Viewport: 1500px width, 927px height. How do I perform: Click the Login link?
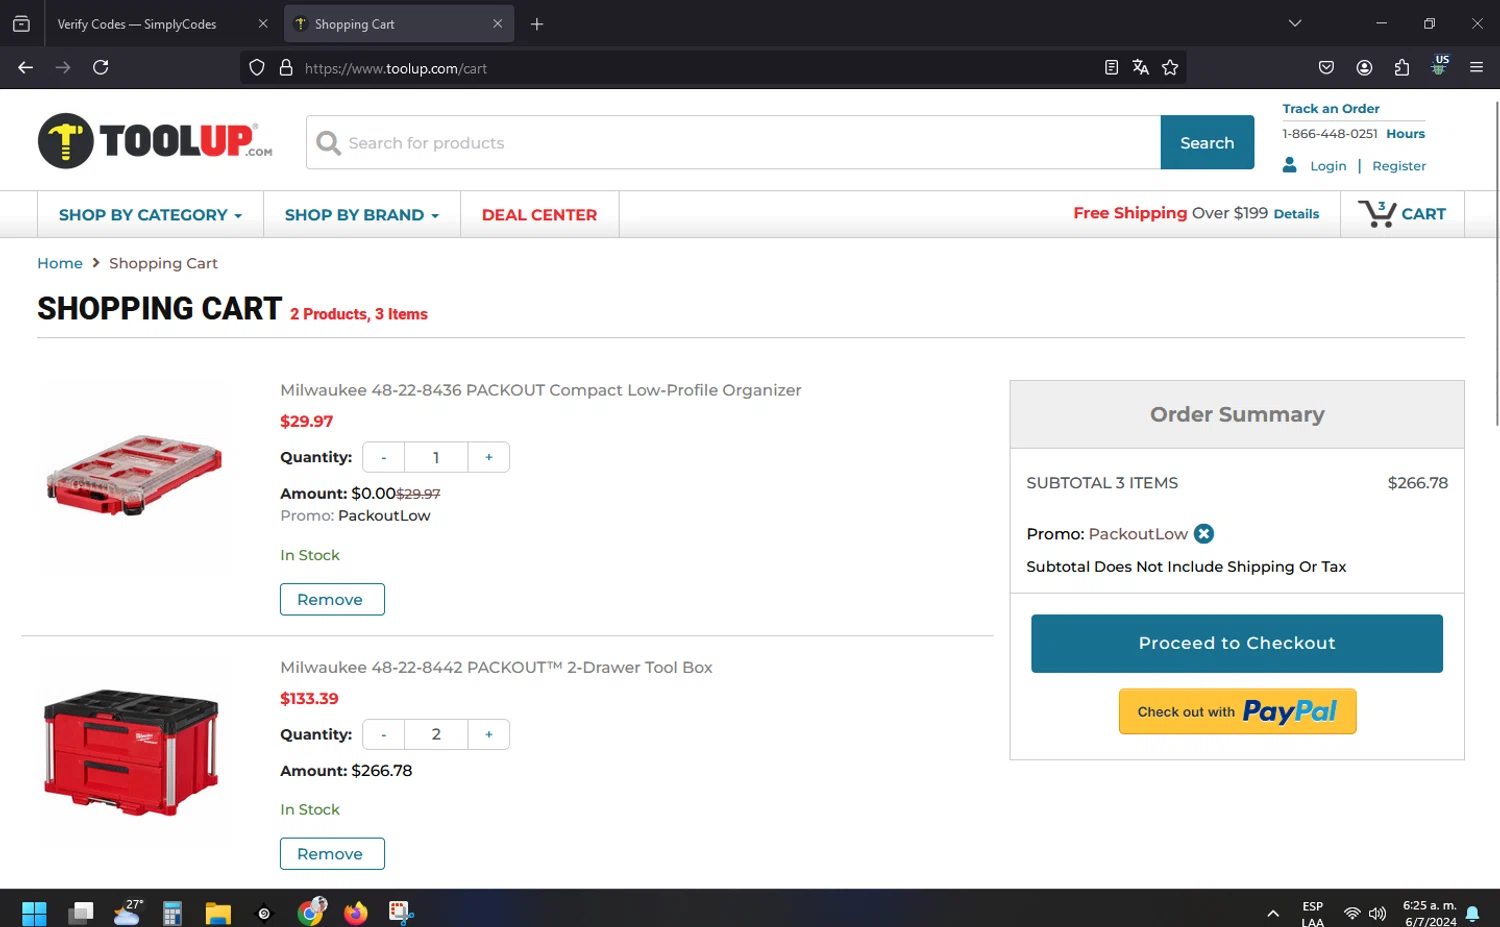(x=1328, y=166)
